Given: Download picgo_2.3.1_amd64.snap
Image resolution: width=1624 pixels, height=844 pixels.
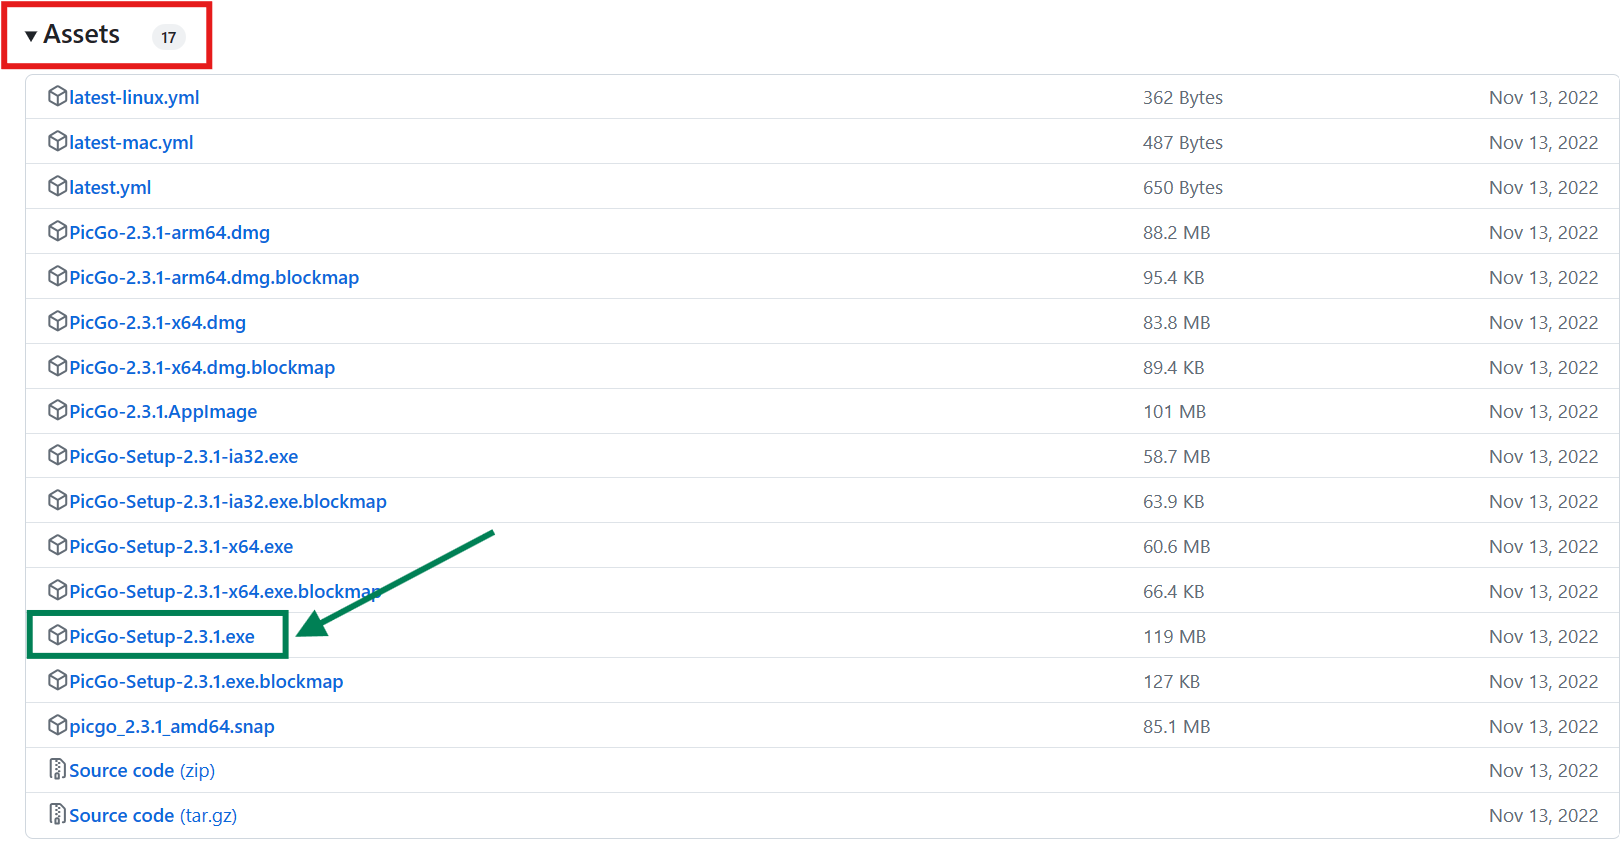Looking at the screenshot, I should 172,726.
